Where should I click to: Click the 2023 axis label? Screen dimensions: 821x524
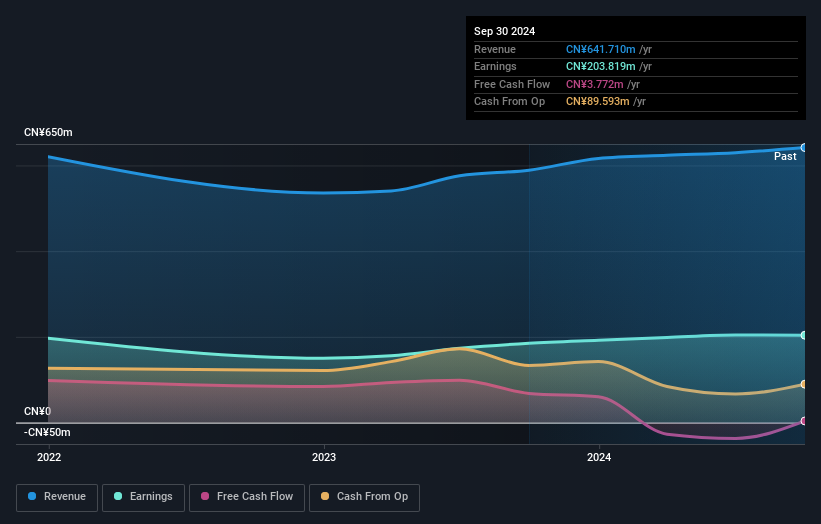324,458
